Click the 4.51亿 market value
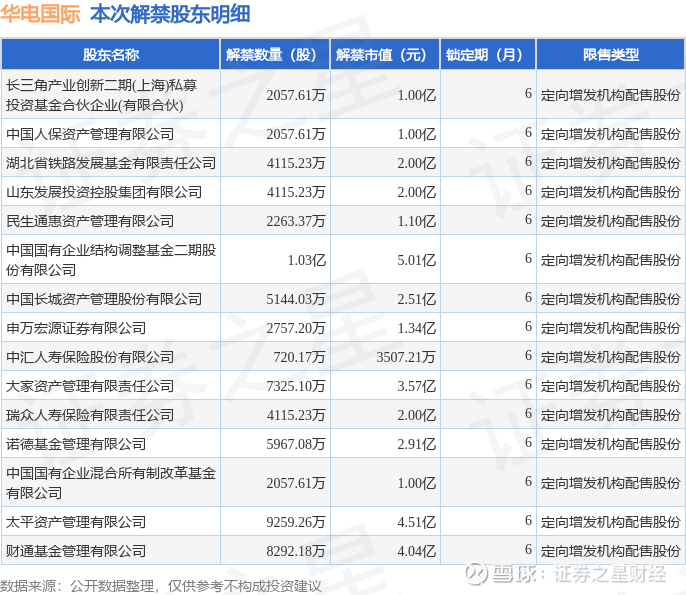686x595 pixels. [416, 522]
